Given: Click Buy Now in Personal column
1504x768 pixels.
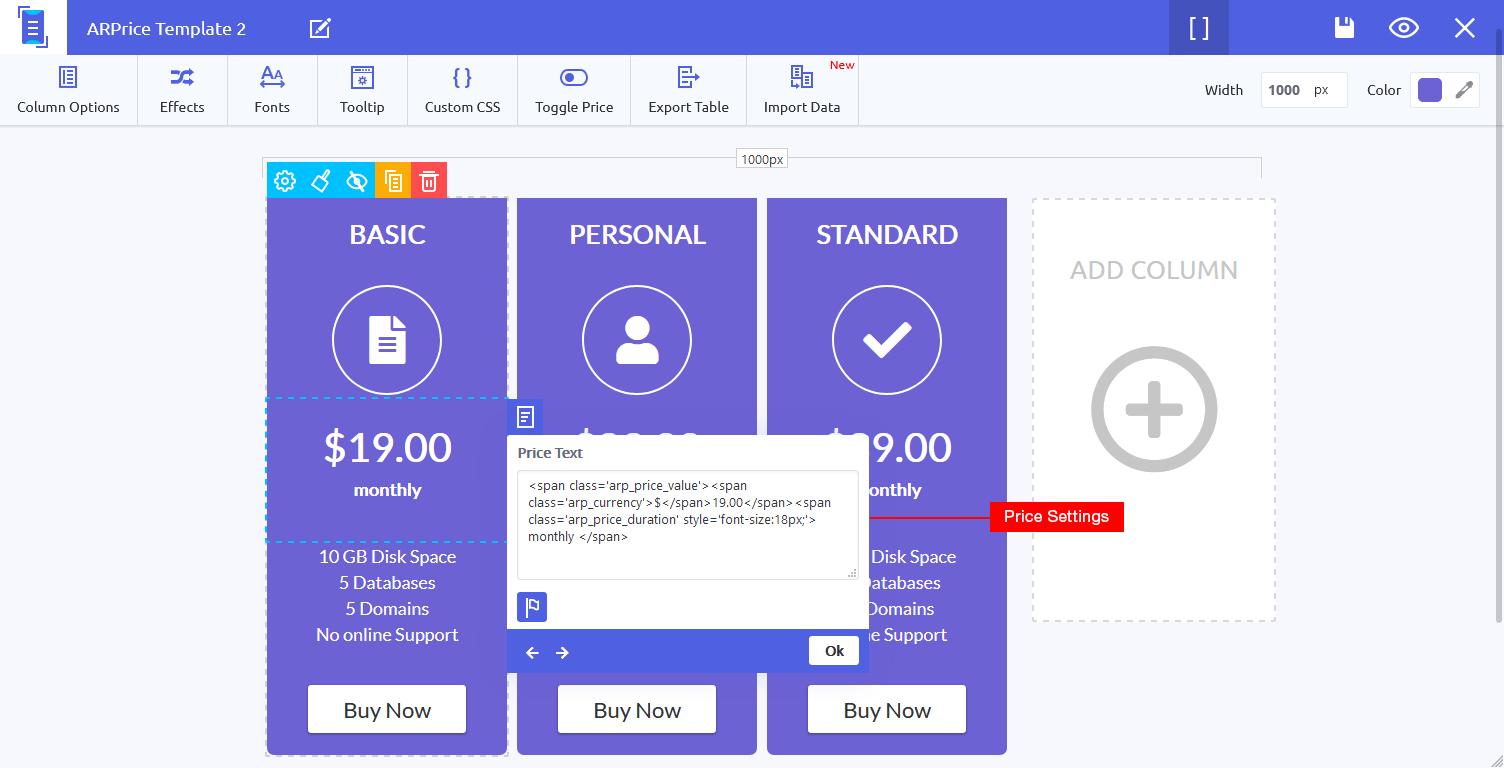Looking at the screenshot, I should coord(637,710).
